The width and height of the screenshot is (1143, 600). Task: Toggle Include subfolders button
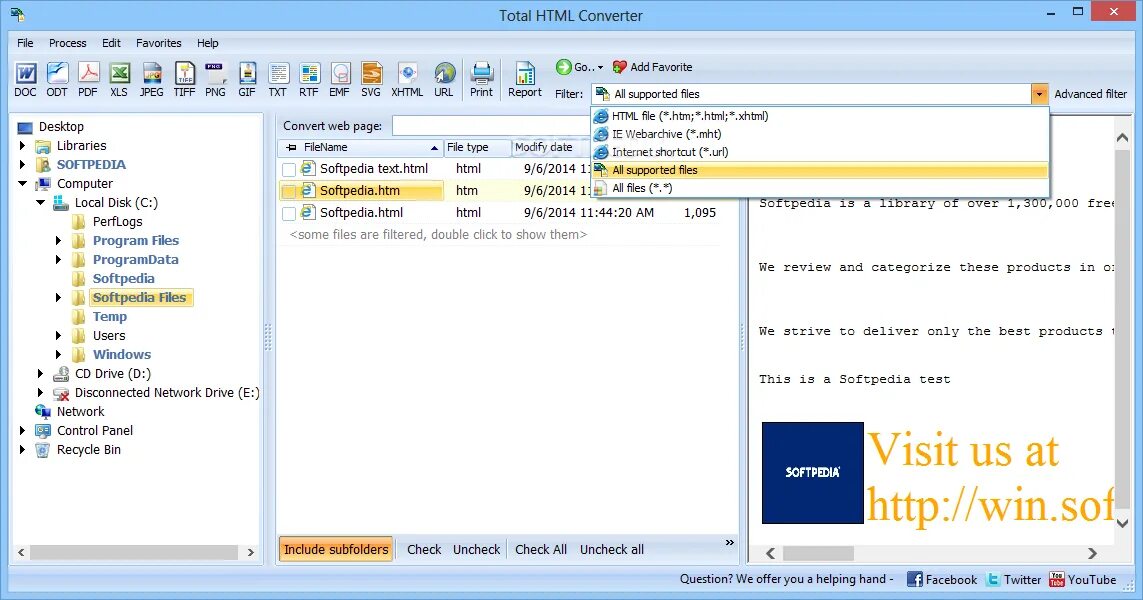pos(336,550)
